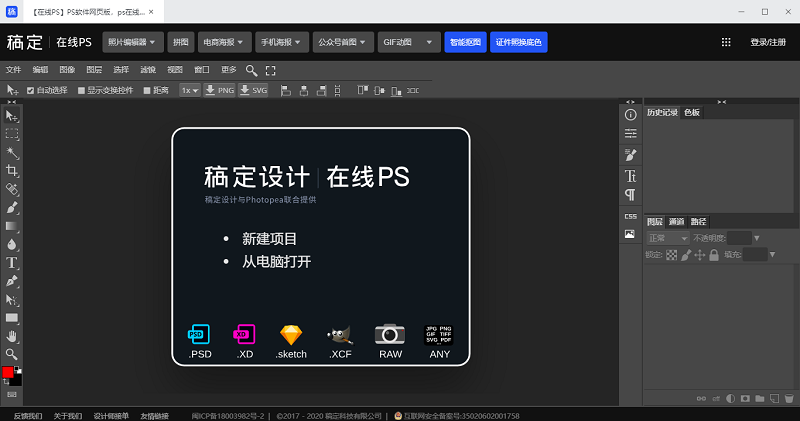Click the search magnifier in menu bar
Viewport: 800px width, 421px height.
coord(252,70)
